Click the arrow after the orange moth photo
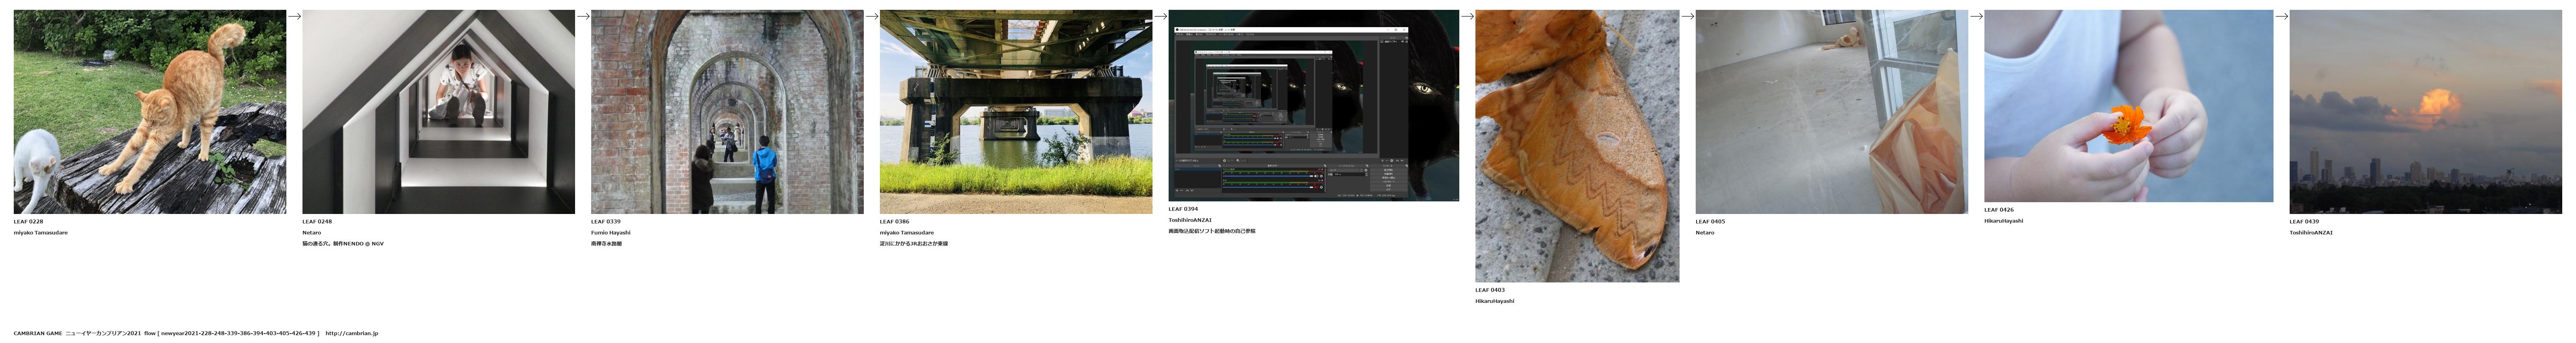 pyautogui.click(x=1687, y=16)
